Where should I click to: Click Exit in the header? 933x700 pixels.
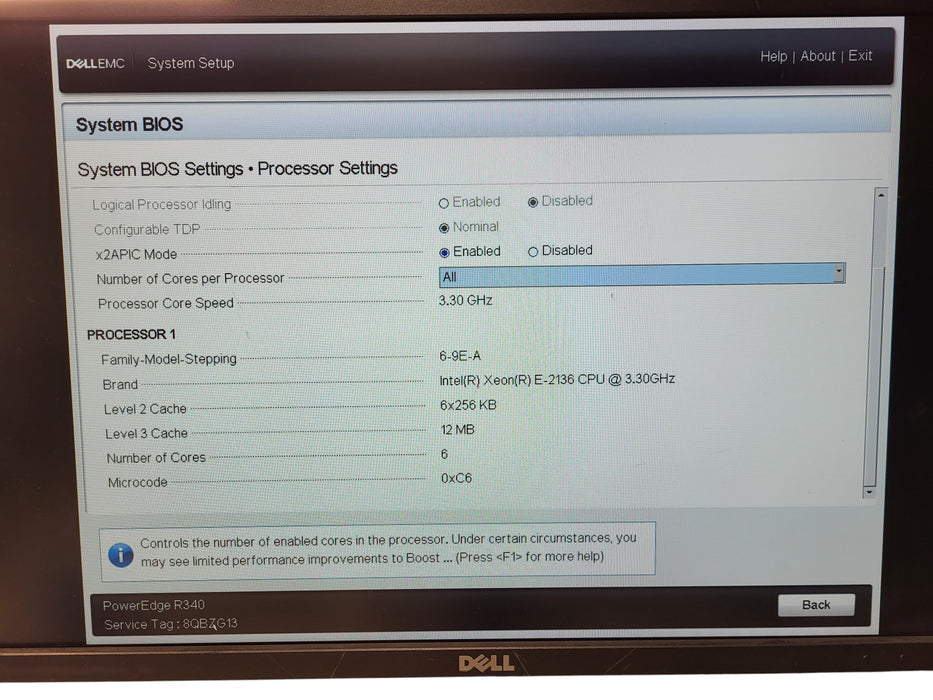[860, 55]
